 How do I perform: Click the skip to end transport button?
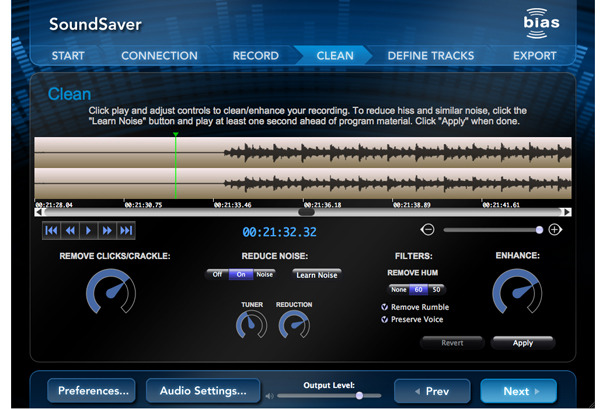tap(126, 231)
